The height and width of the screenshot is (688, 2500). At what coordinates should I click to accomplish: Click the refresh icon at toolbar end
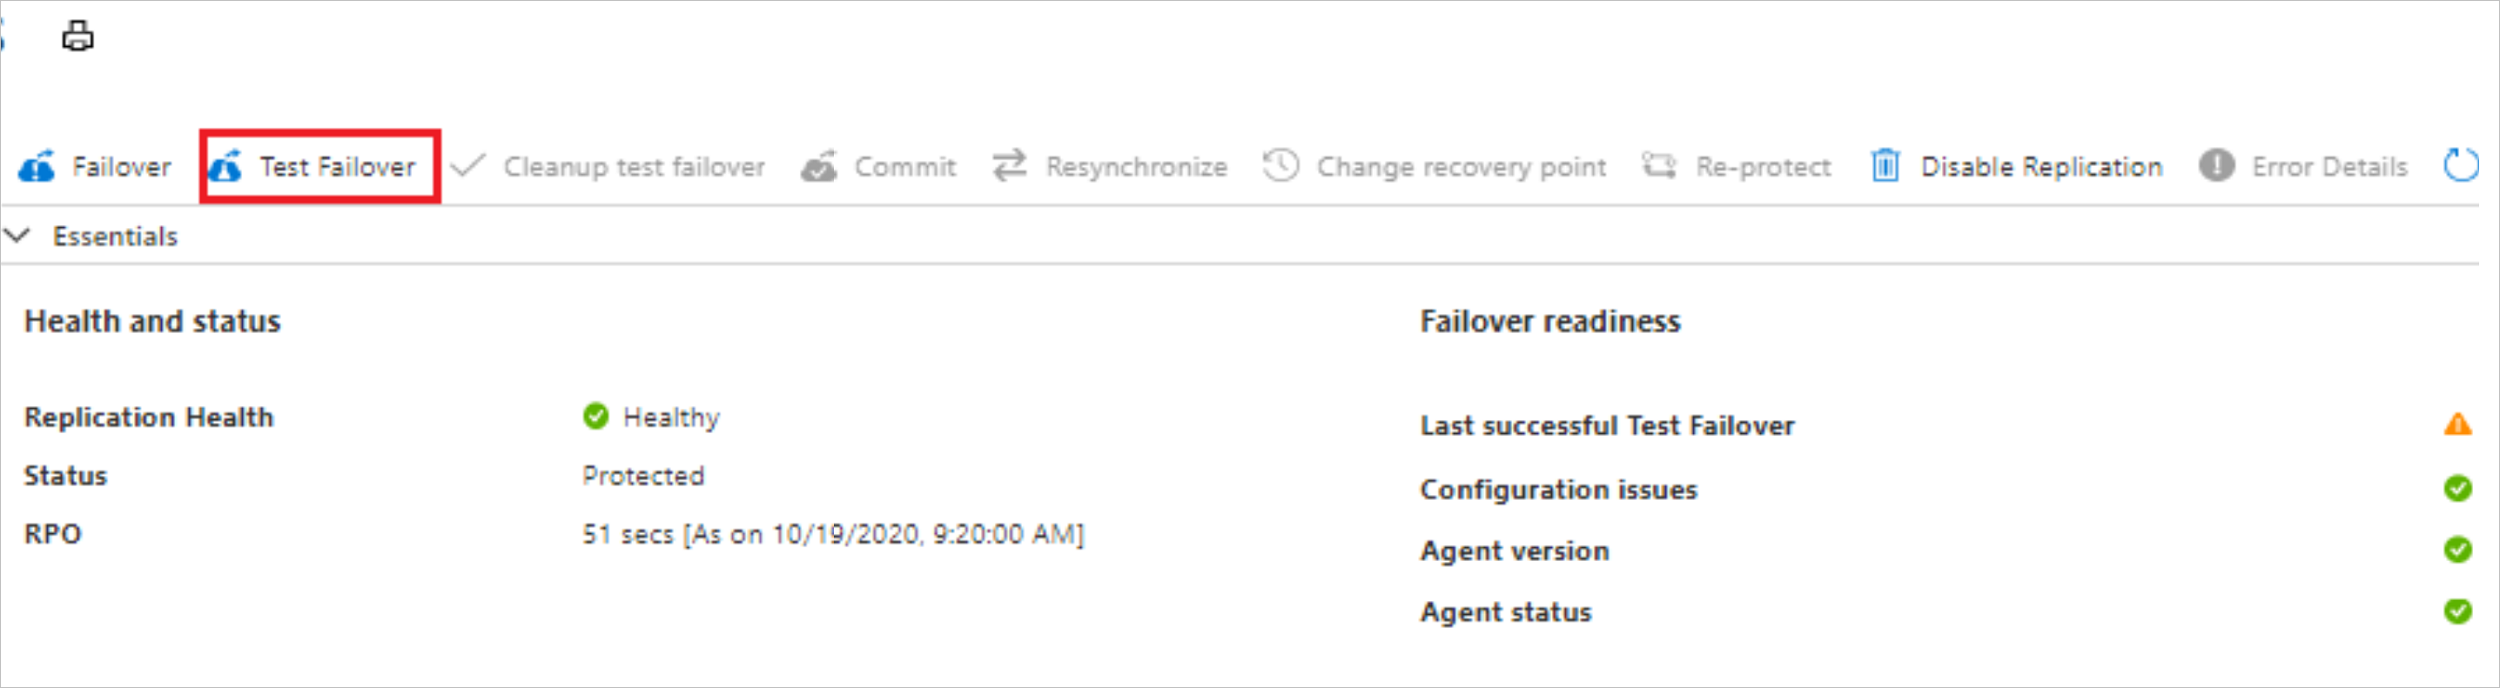pyautogui.click(x=2463, y=166)
